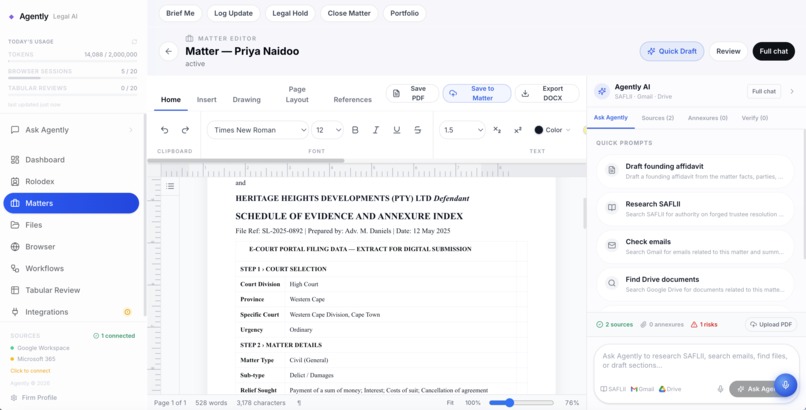Open the black Full chat button

[x=774, y=51]
